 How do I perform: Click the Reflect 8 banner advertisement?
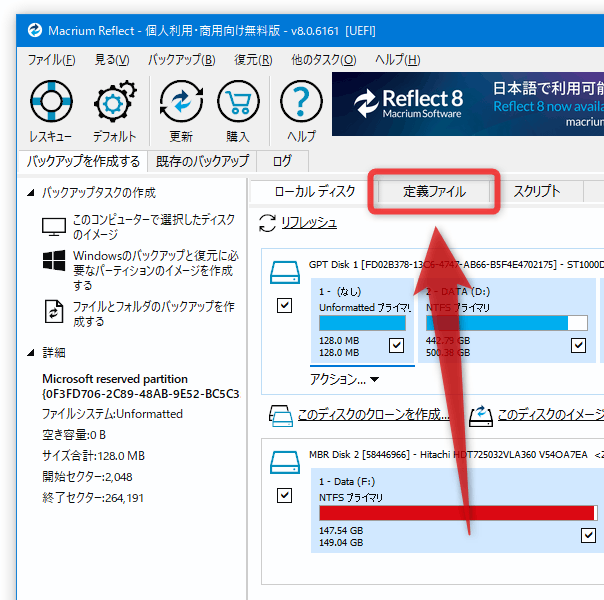pyautogui.click(x=468, y=104)
